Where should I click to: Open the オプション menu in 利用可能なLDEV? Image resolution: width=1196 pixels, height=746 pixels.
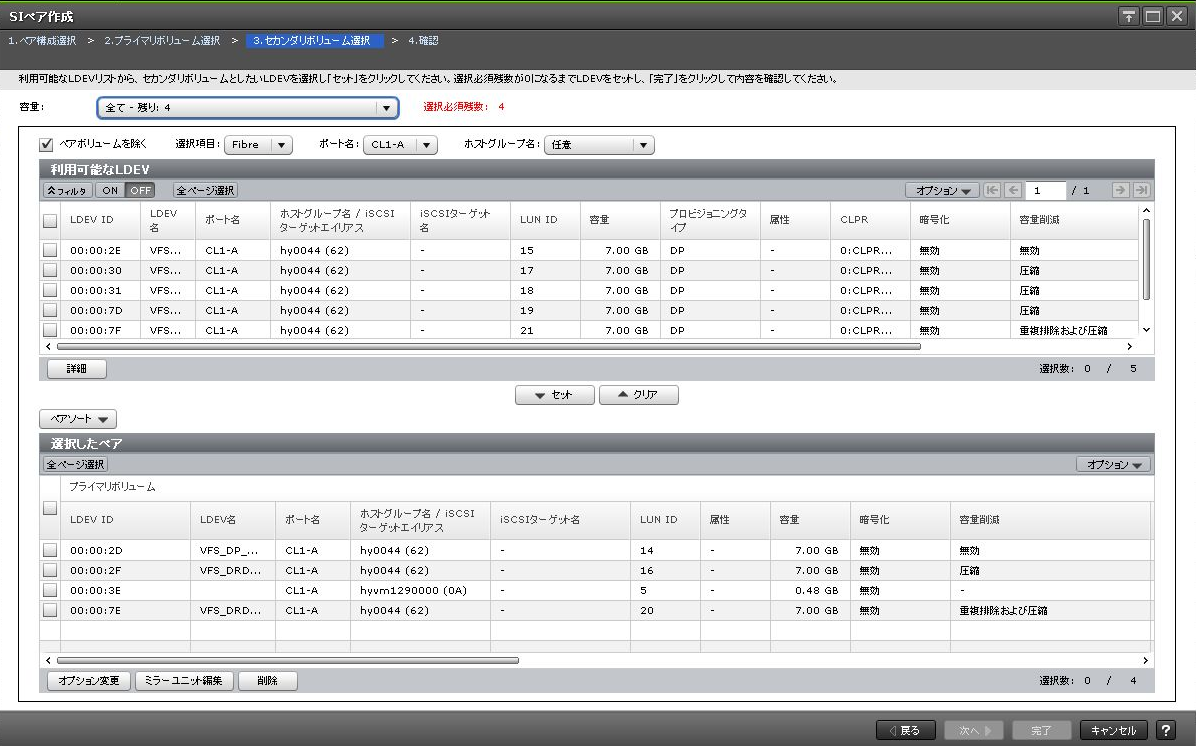[x=942, y=190]
